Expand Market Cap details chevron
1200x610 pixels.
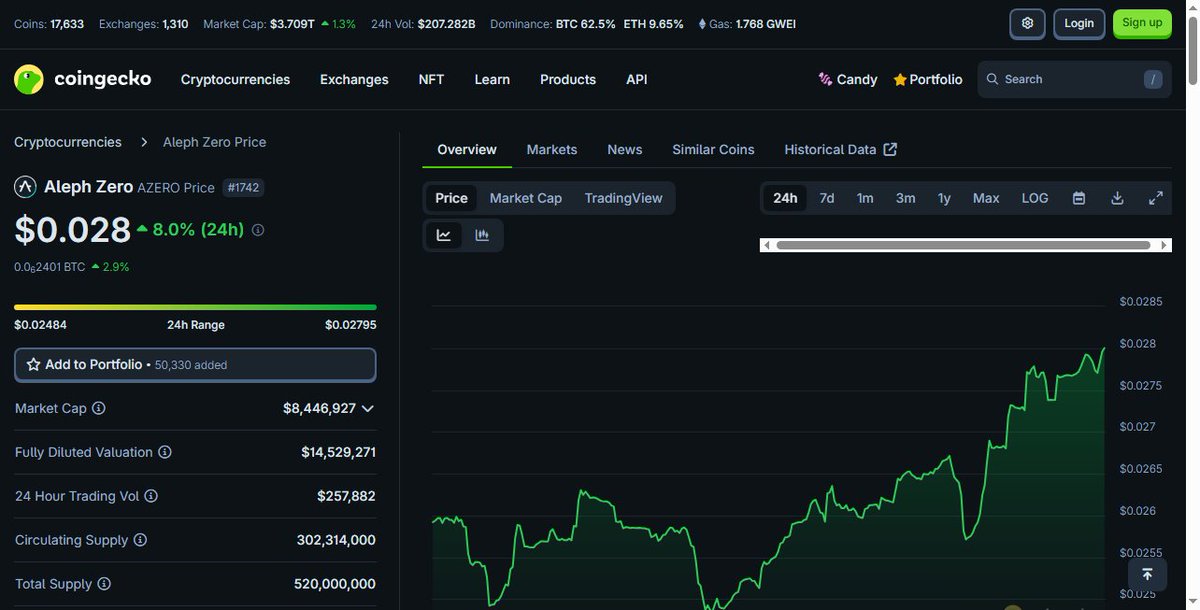pos(368,408)
